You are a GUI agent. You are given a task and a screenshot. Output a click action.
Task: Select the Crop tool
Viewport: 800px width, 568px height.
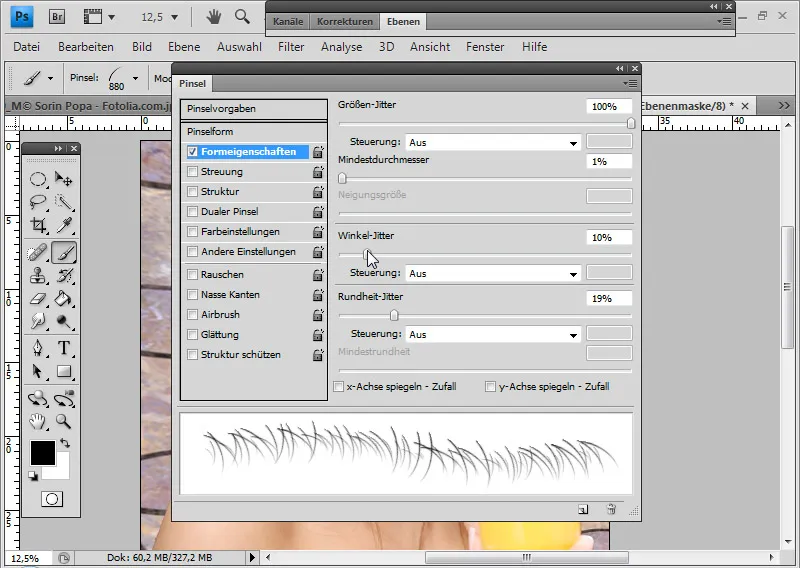click(38, 225)
